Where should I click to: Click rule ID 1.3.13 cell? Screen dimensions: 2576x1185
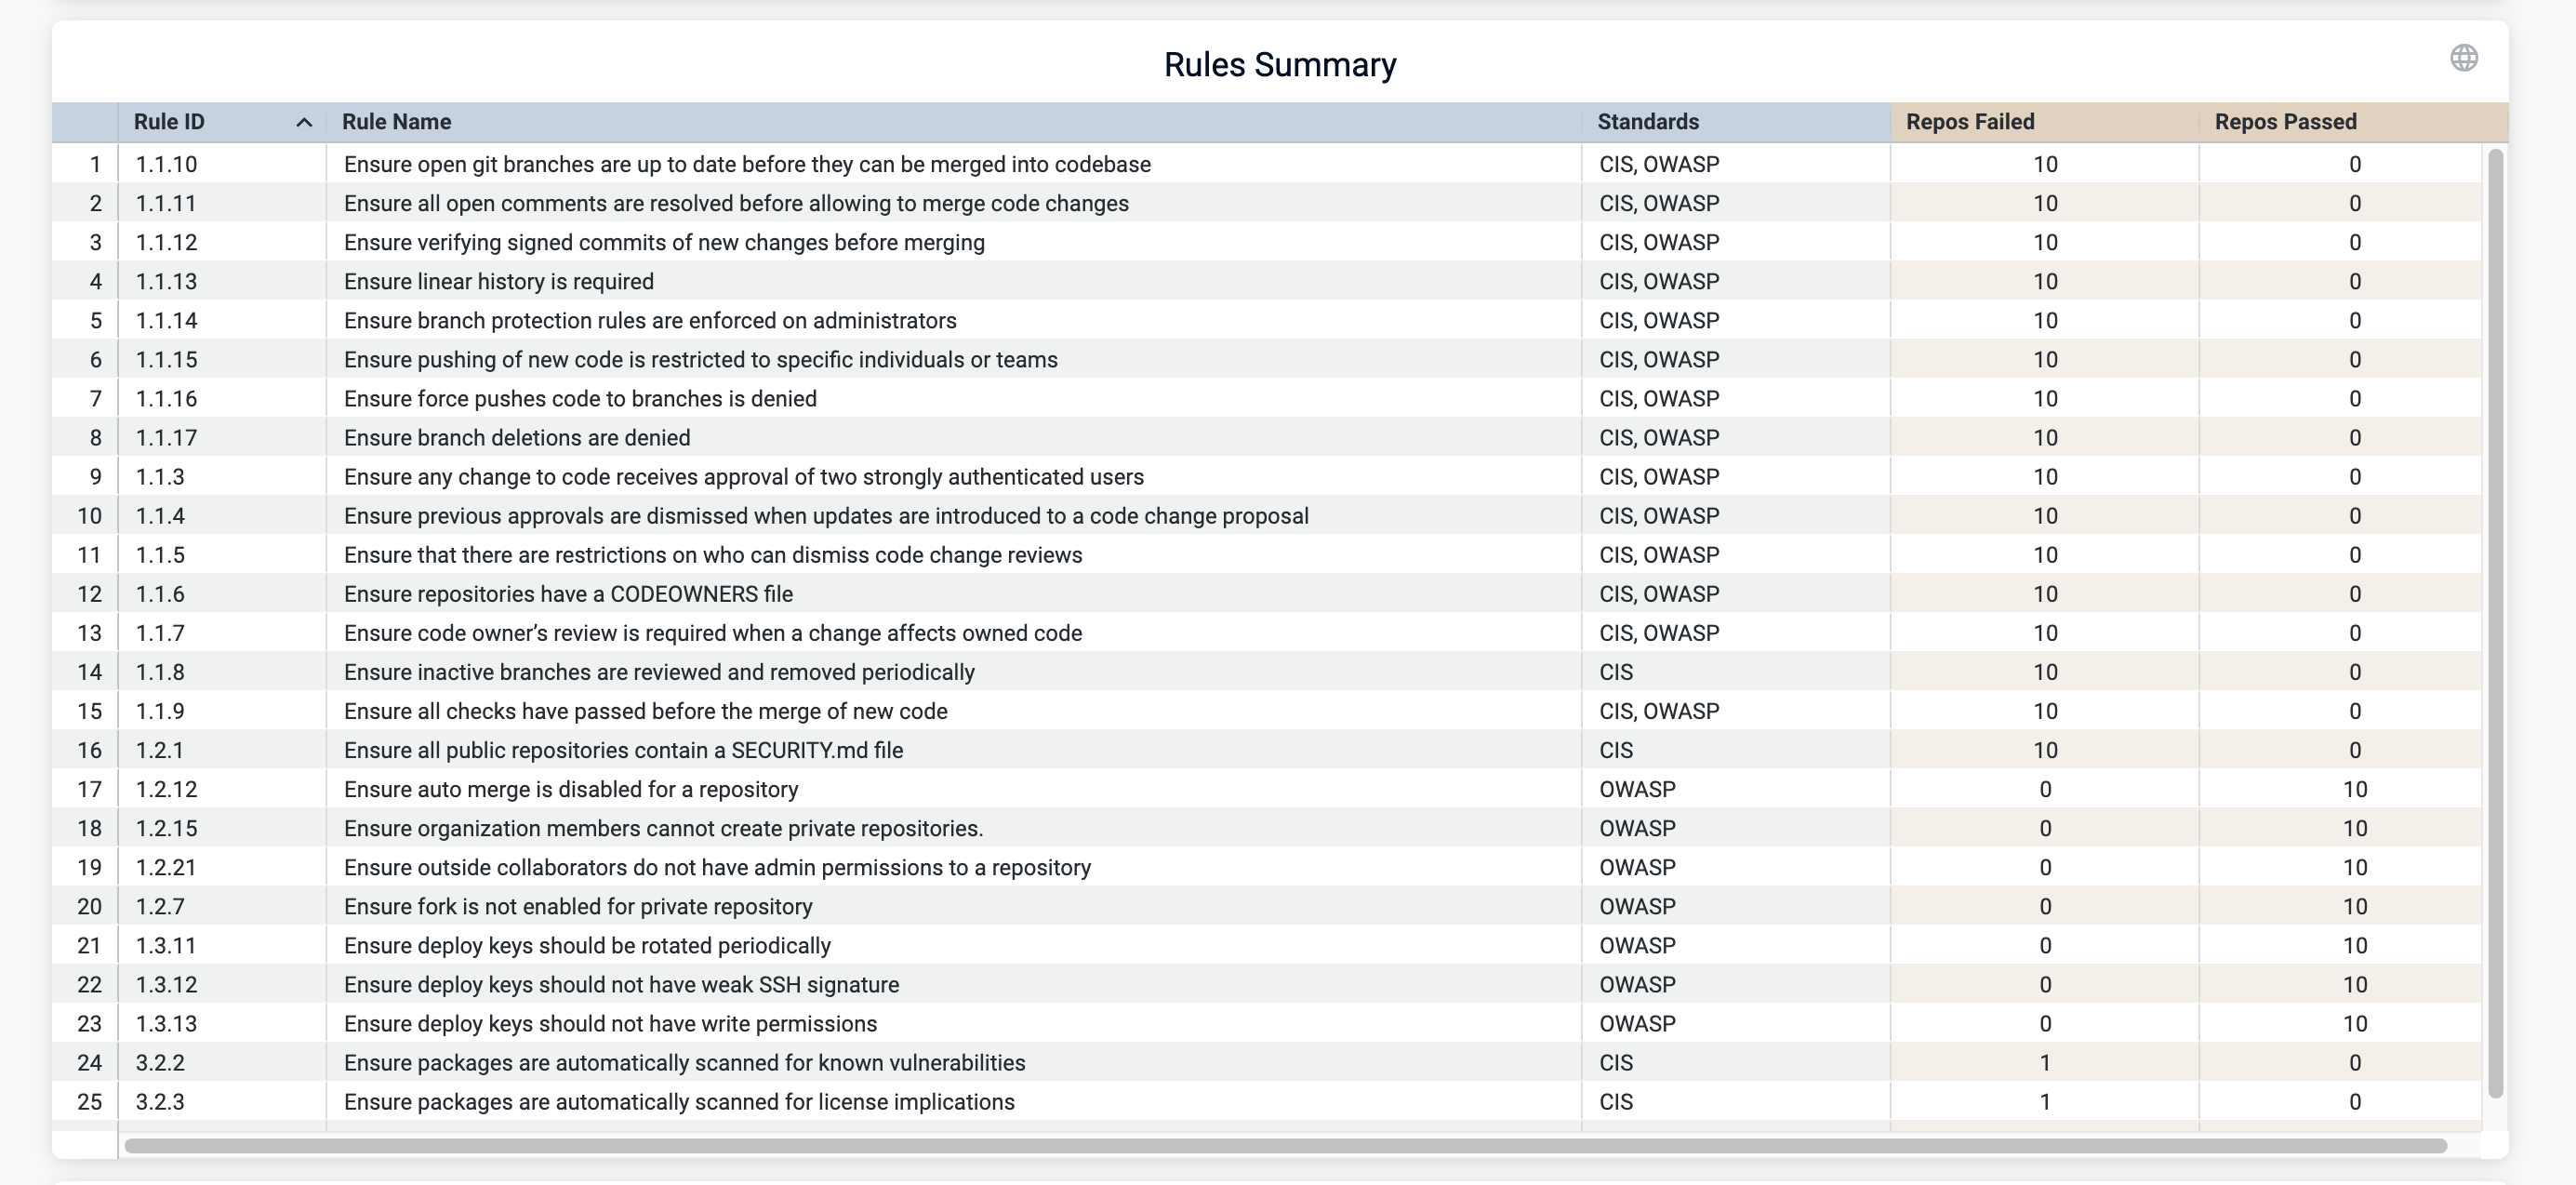coord(166,1024)
